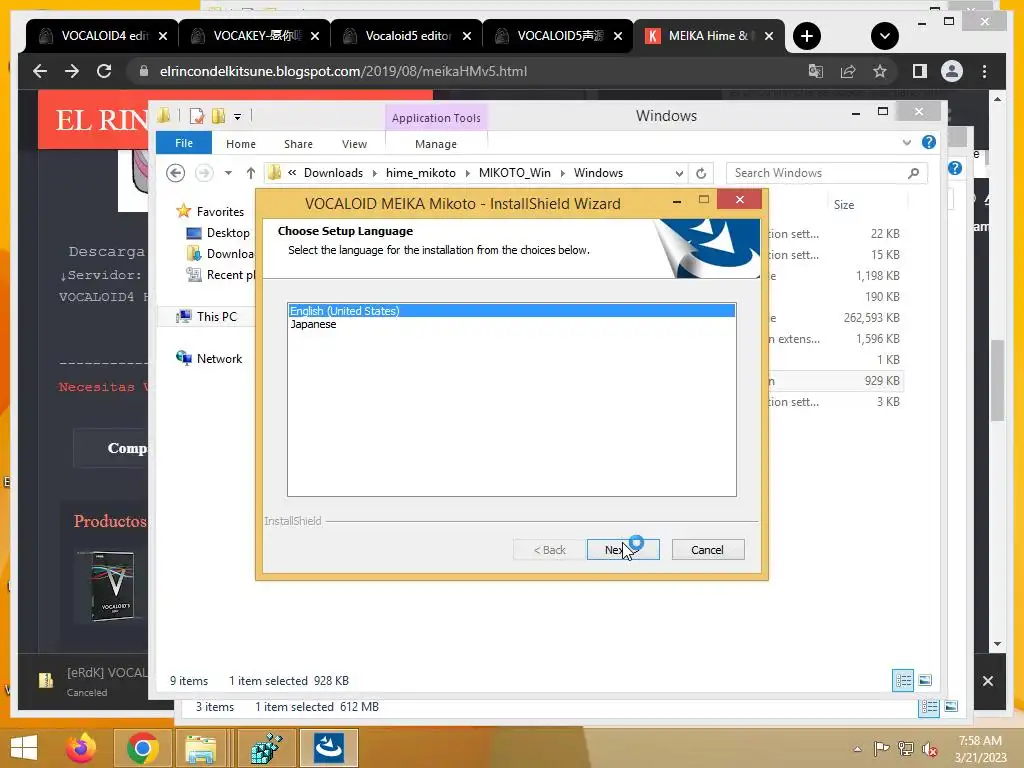Click the browser page vertical scrollbar

click(x=997, y=381)
